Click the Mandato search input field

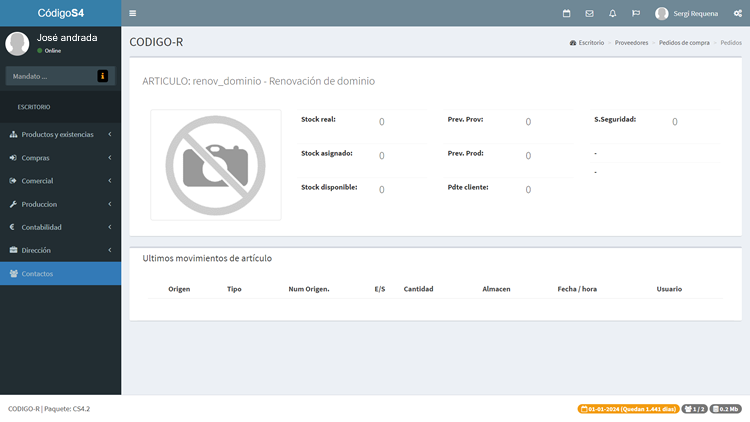click(x=50, y=76)
